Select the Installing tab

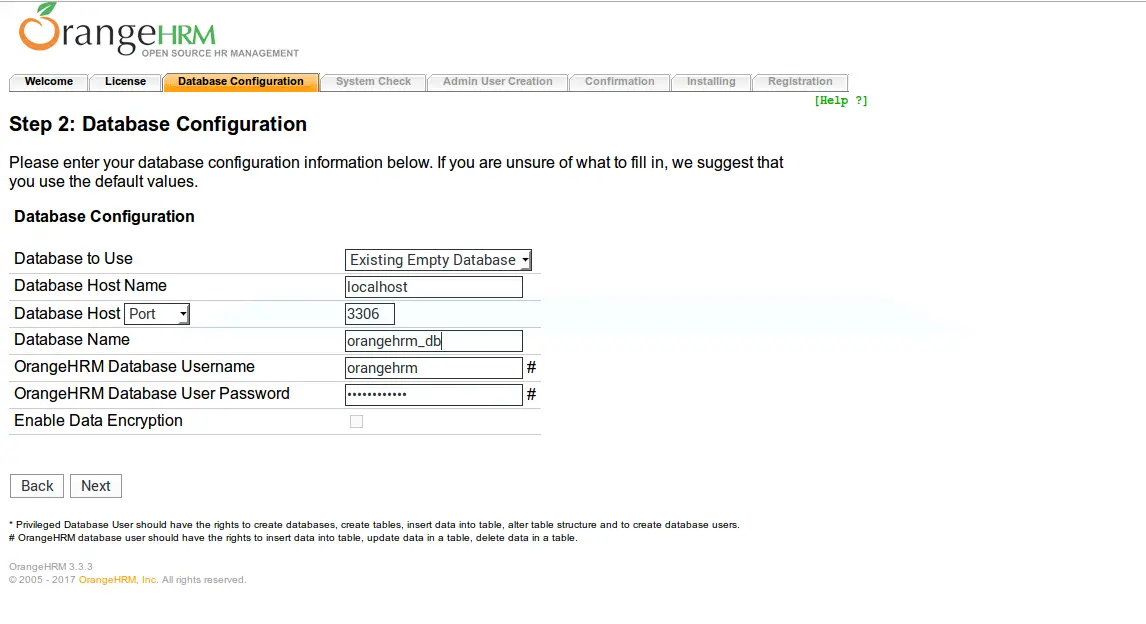click(710, 82)
